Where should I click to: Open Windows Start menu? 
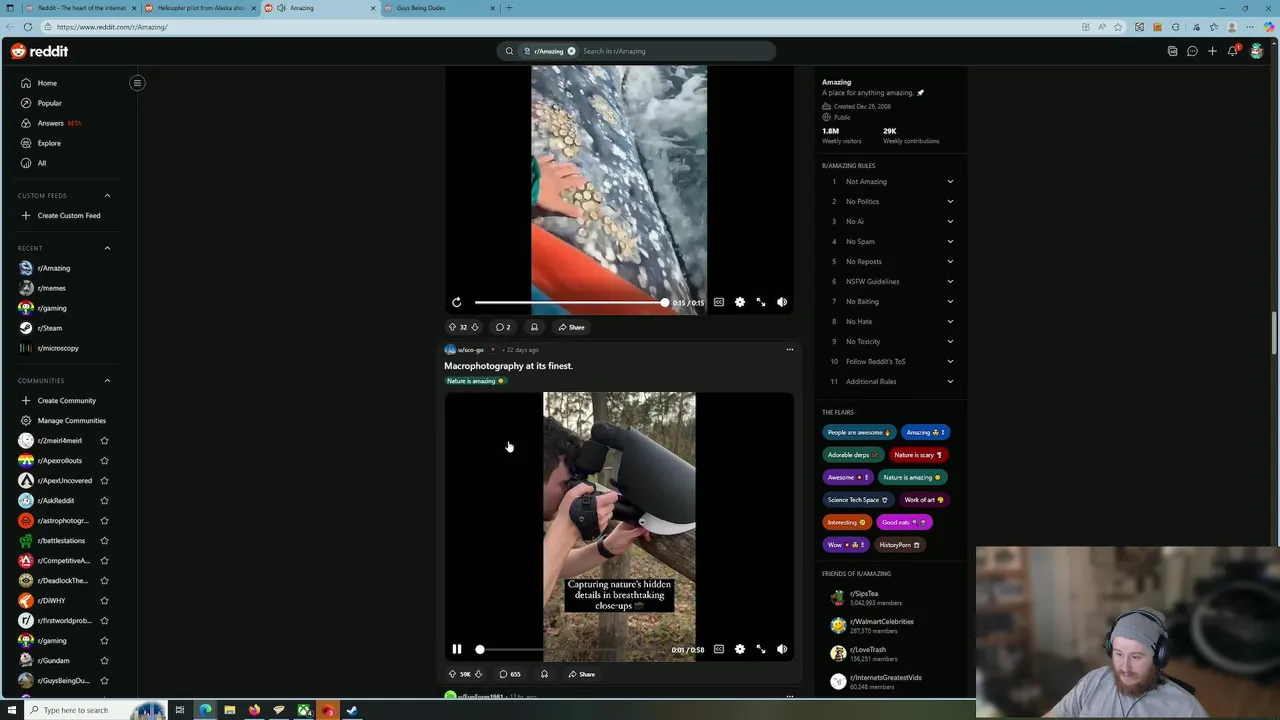click(12, 710)
